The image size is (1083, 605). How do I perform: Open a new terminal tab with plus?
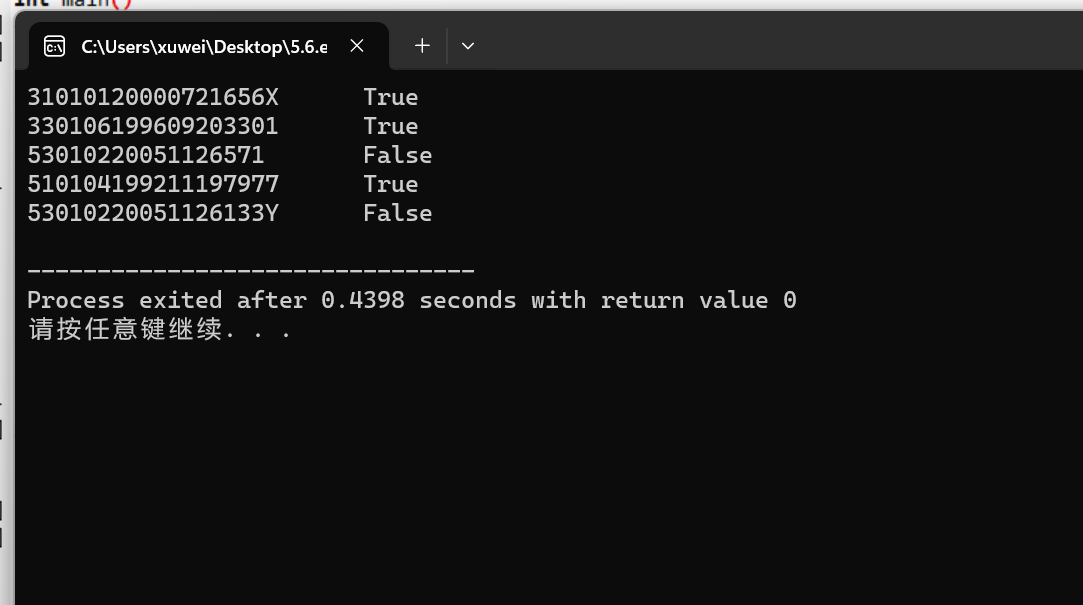tap(422, 46)
